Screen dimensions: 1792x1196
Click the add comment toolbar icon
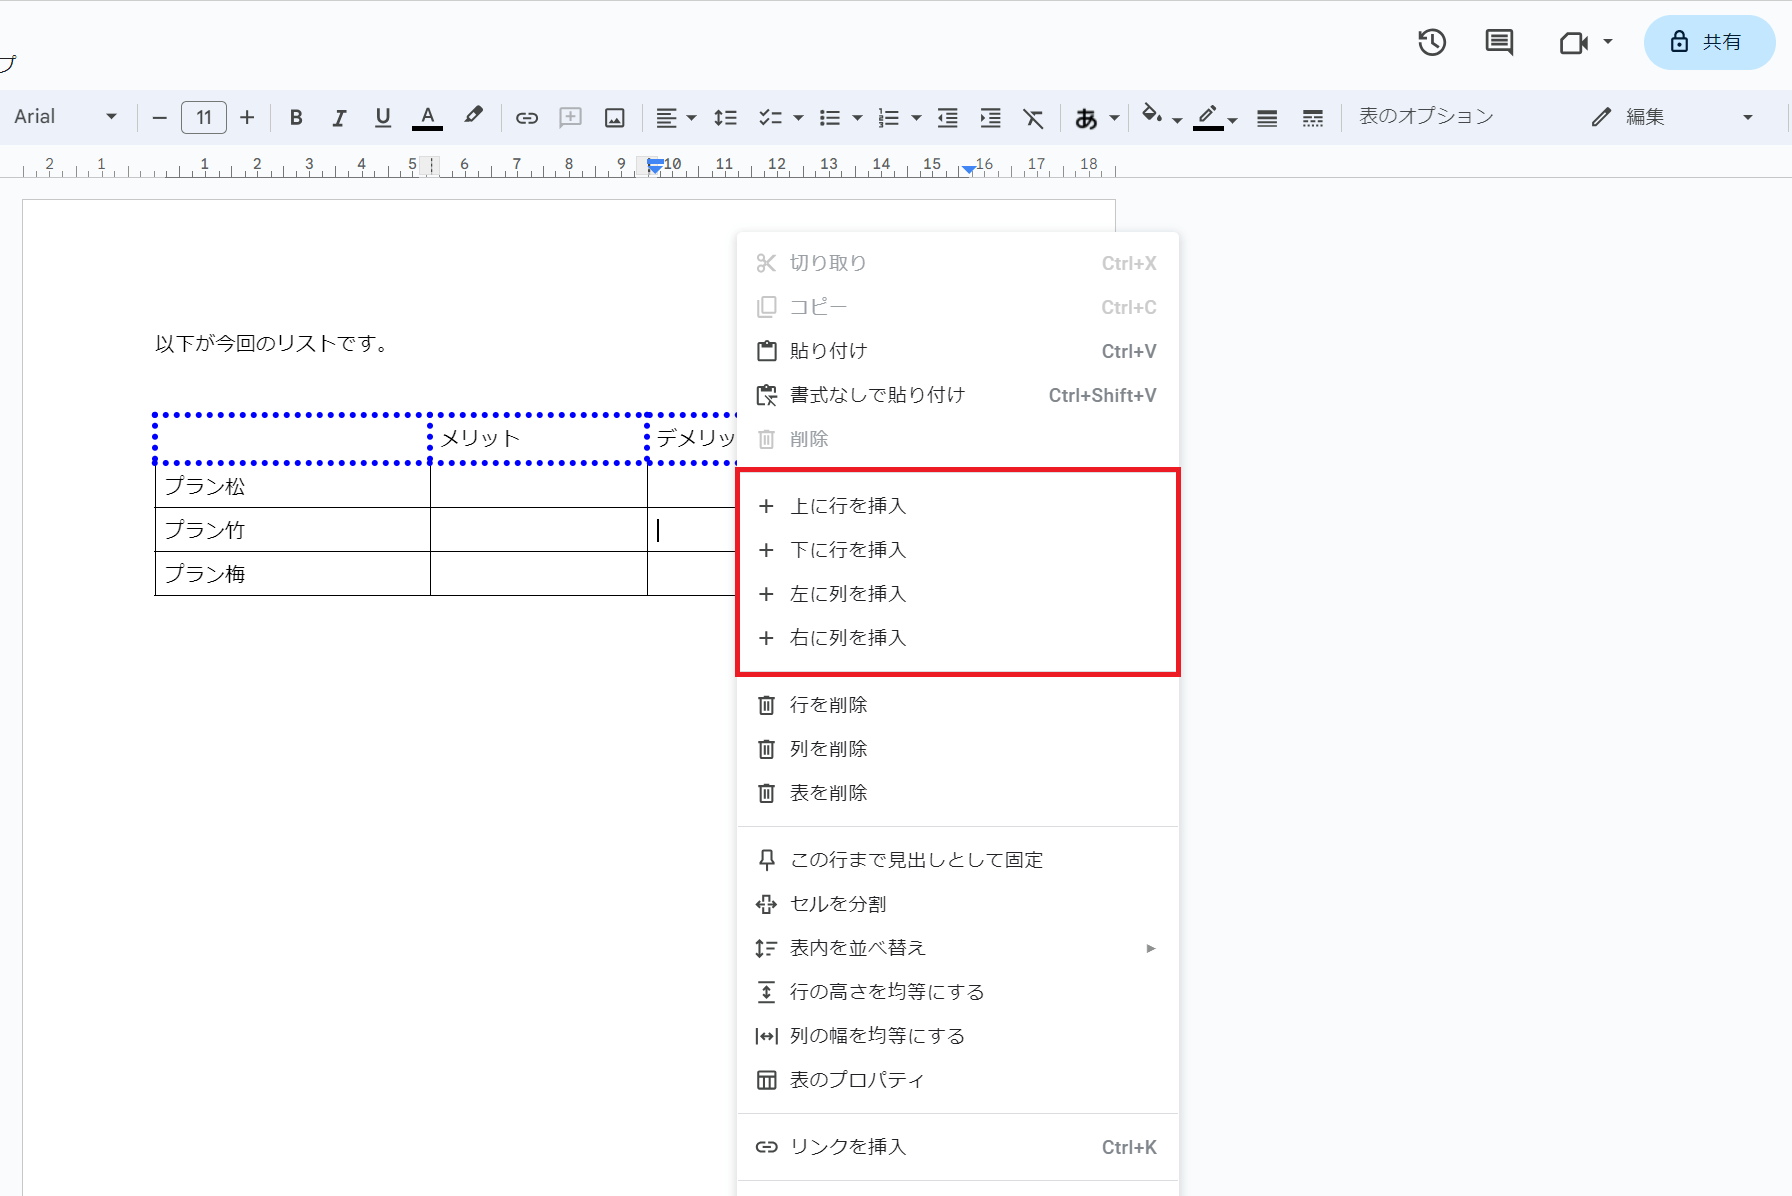point(570,118)
